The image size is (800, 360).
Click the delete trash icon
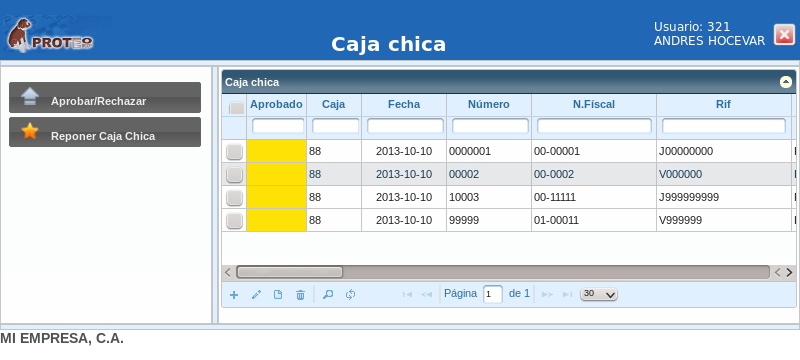coord(301,295)
